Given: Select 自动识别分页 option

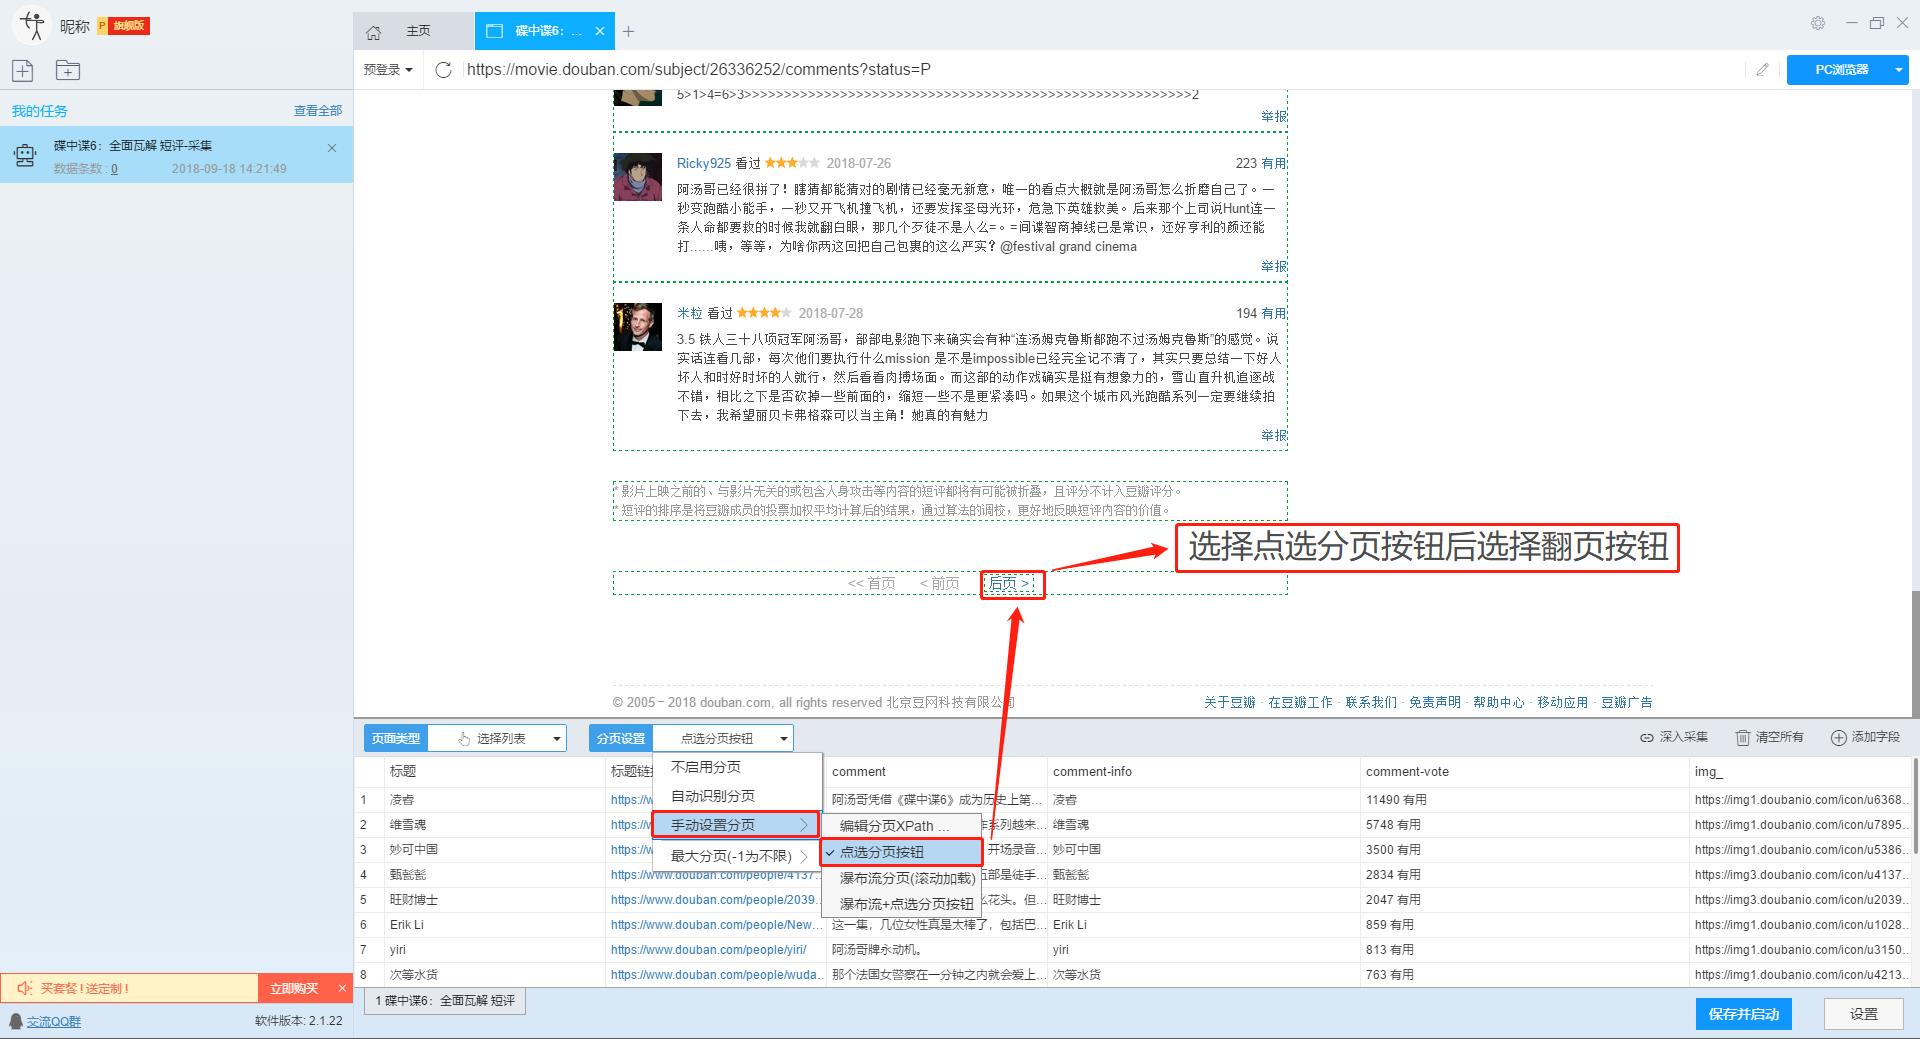Looking at the screenshot, I should point(737,796).
